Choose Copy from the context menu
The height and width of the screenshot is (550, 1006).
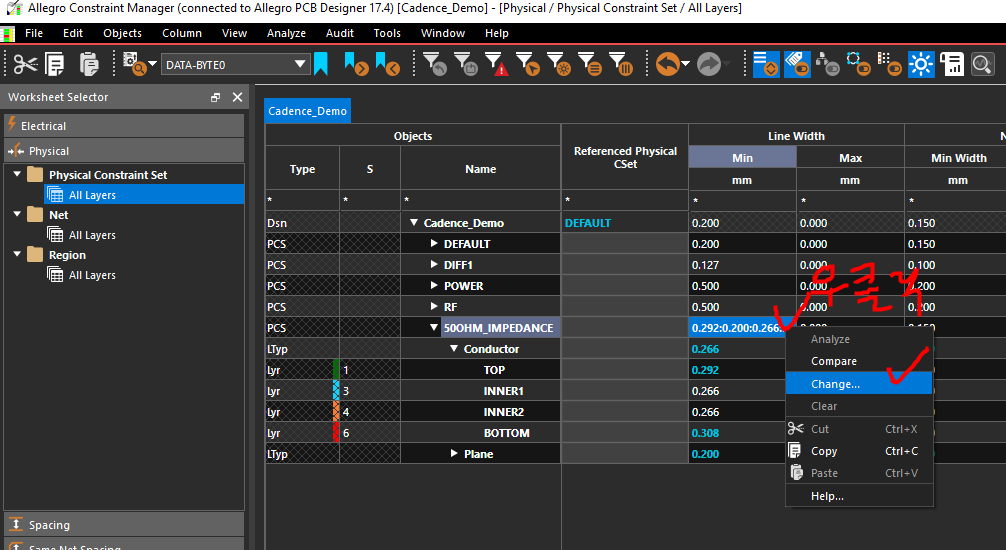click(858, 451)
